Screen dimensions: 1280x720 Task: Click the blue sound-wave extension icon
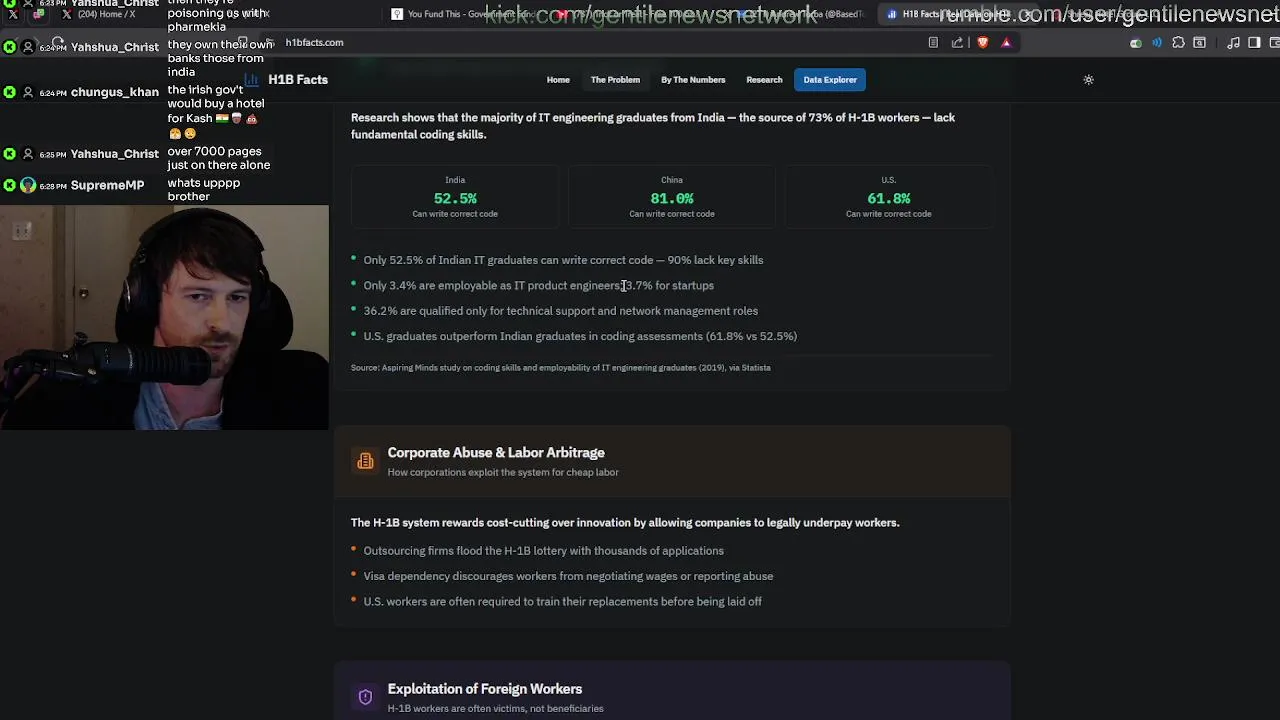(1157, 43)
